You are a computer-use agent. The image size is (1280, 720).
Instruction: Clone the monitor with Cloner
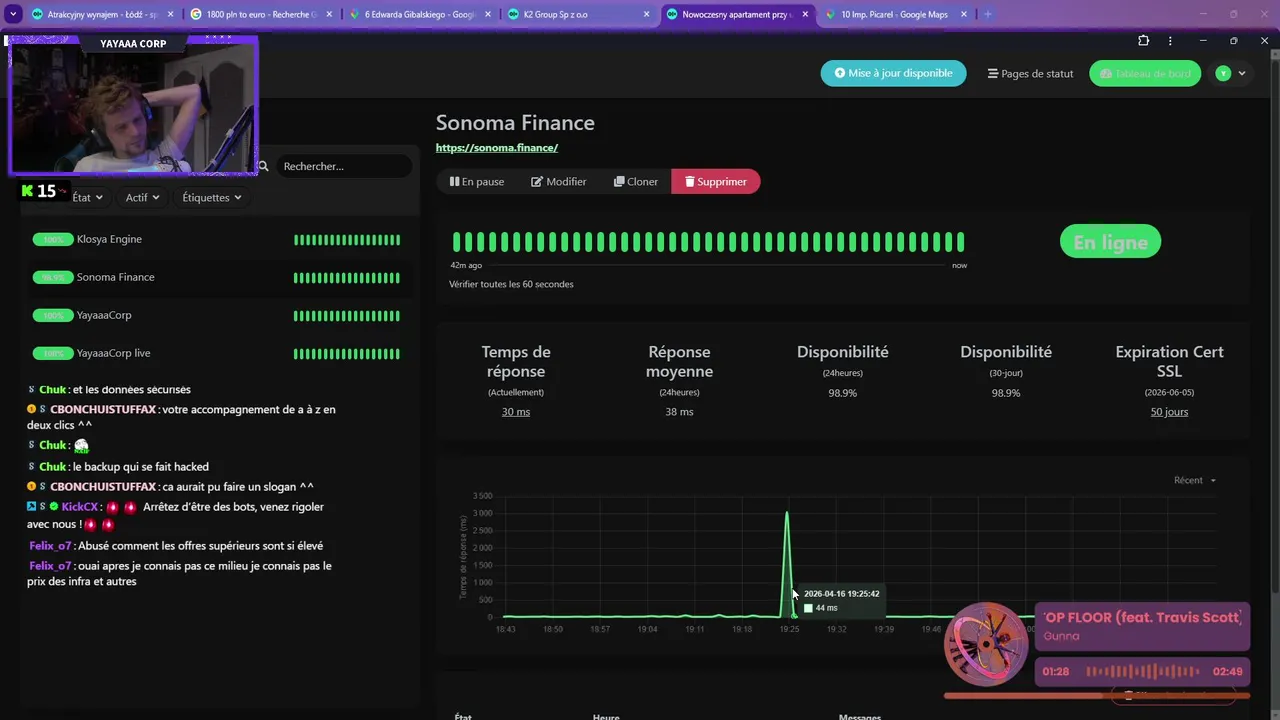click(635, 182)
